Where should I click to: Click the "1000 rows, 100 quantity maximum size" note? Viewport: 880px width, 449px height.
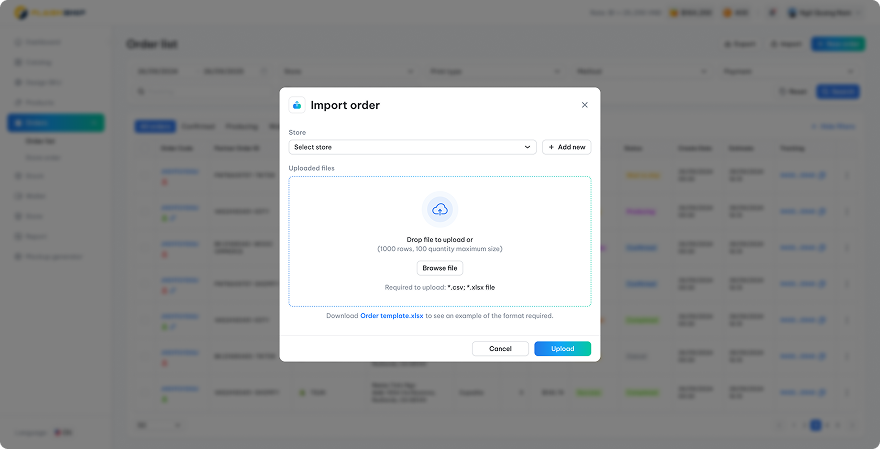(x=440, y=249)
